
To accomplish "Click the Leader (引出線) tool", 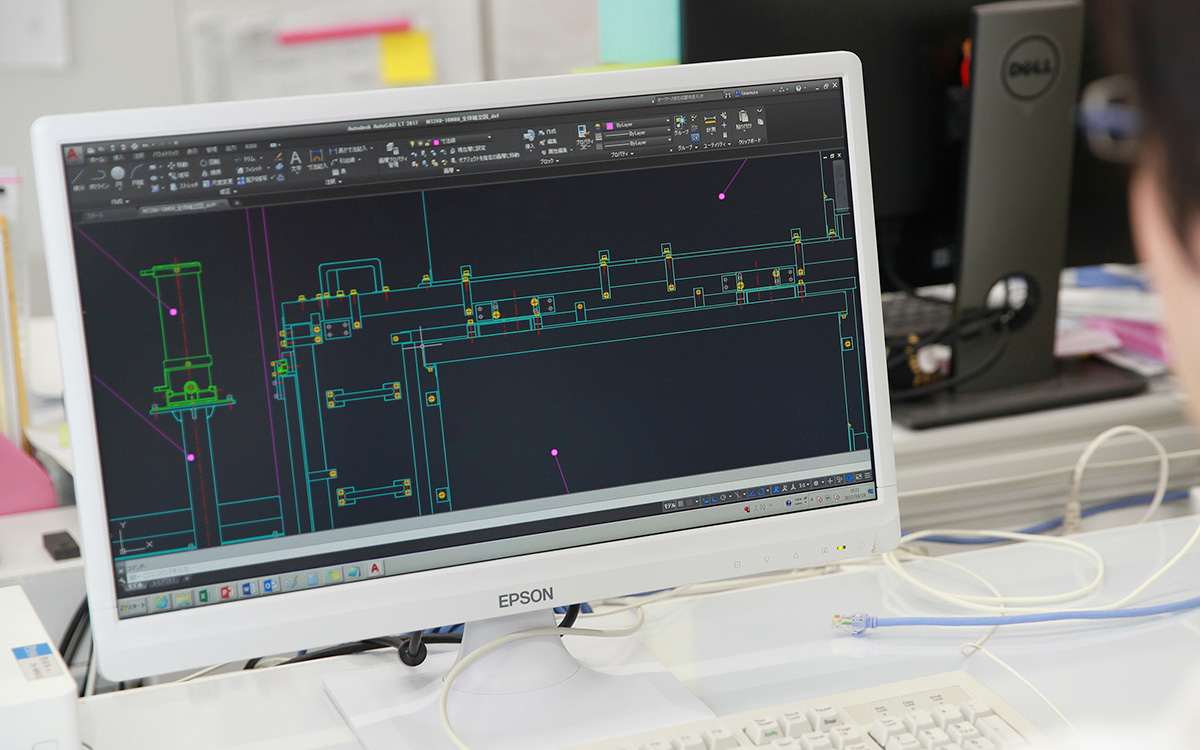I will (x=345, y=160).
